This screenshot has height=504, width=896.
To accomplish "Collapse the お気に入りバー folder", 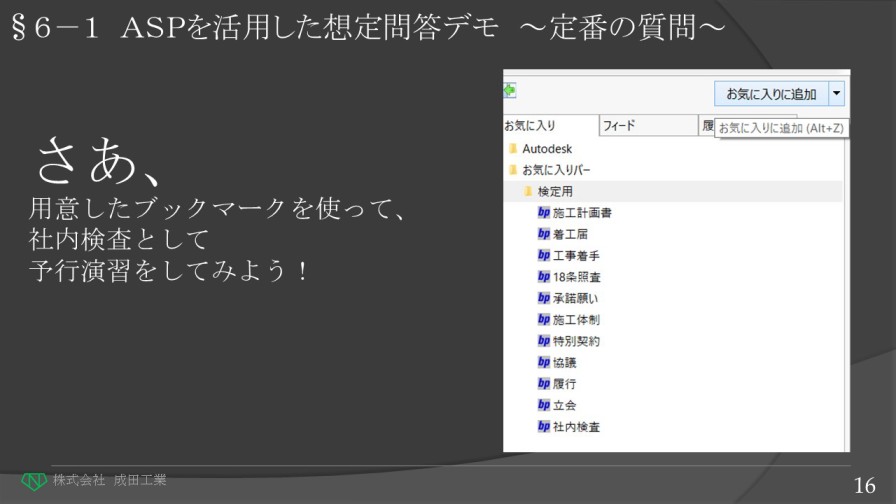I will click(556, 170).
